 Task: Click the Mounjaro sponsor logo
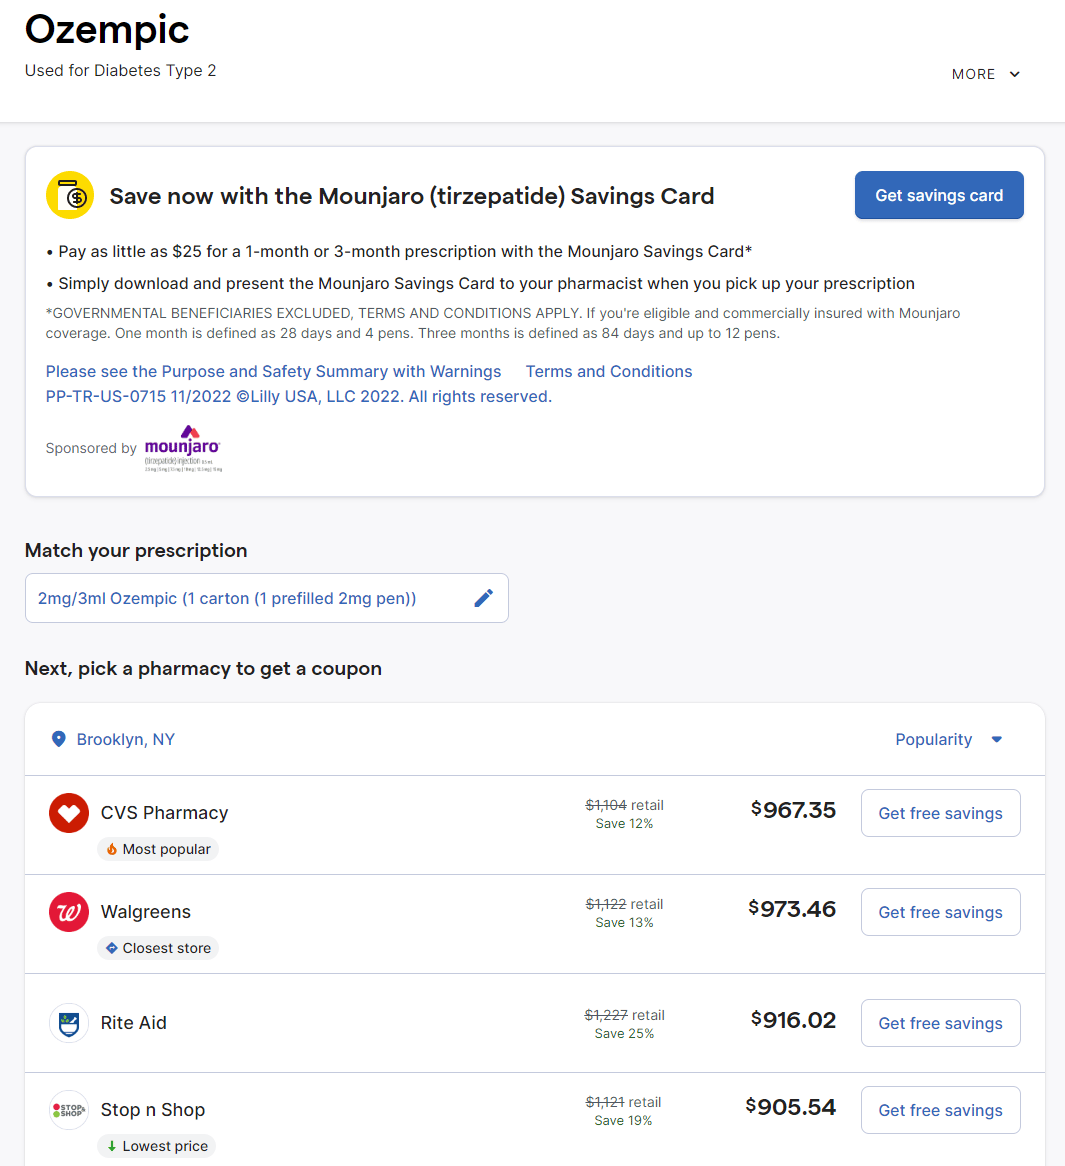pos(183,448)
